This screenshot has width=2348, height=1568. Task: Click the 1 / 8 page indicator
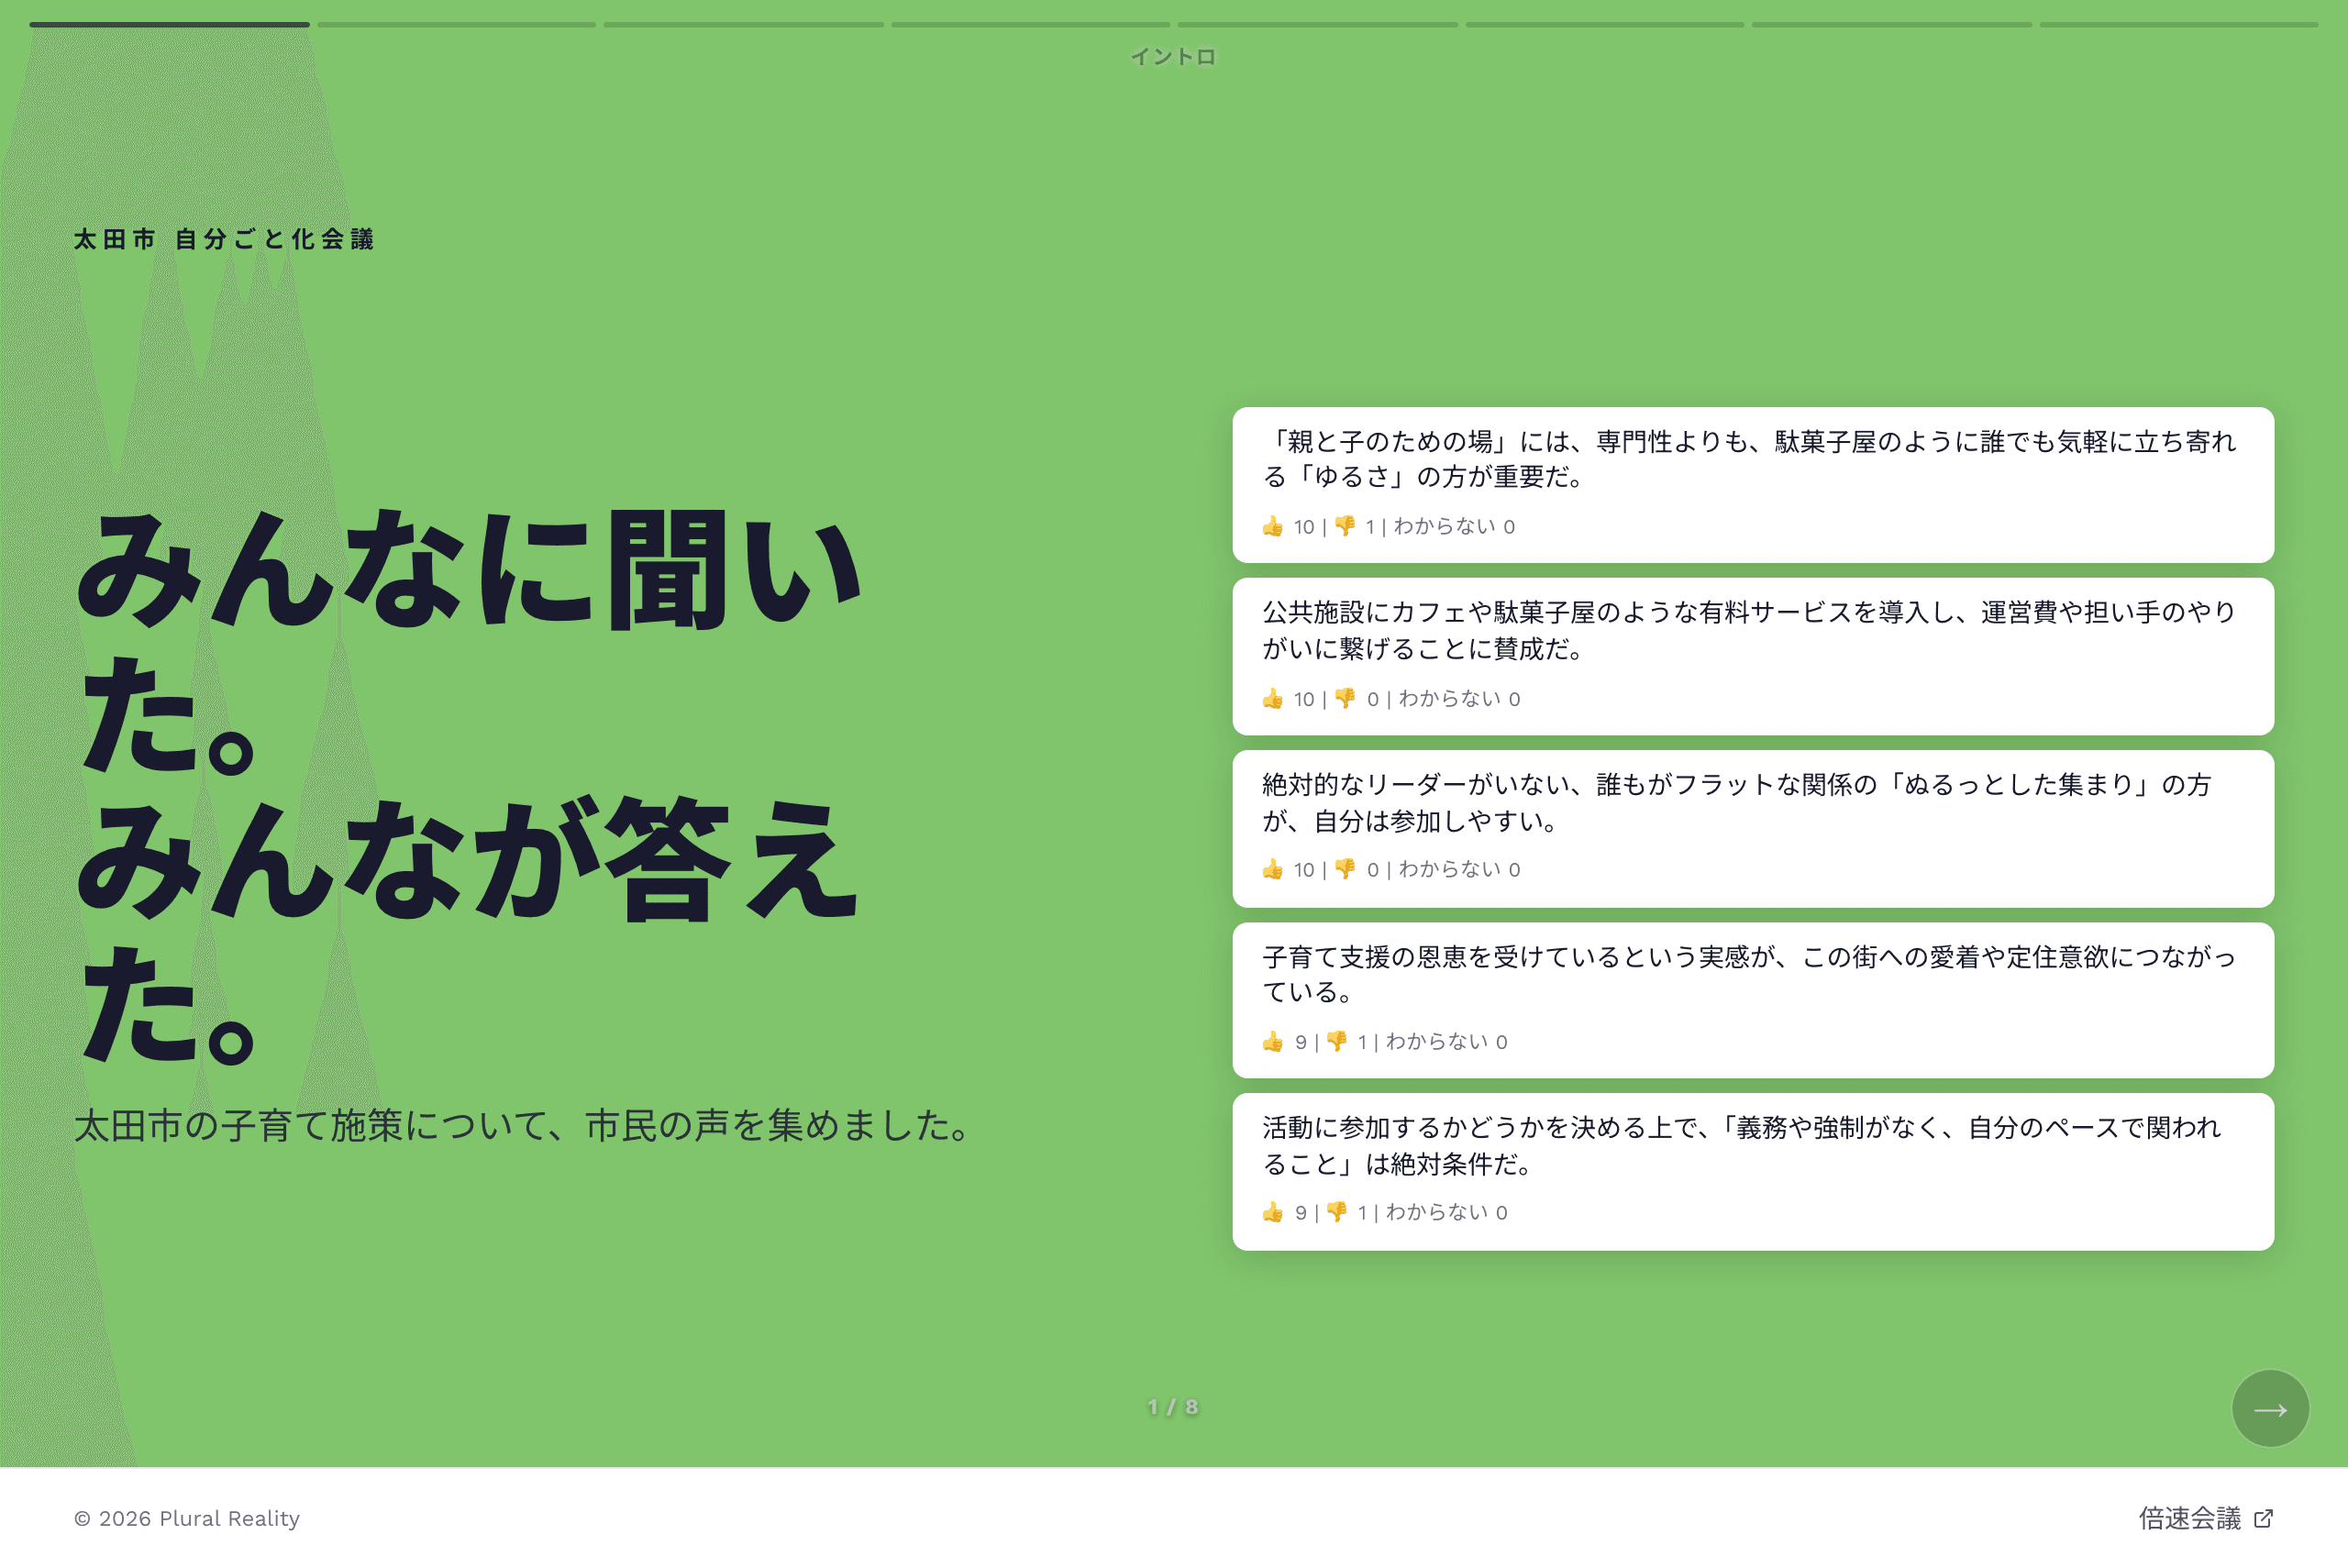[1173, 1407]
